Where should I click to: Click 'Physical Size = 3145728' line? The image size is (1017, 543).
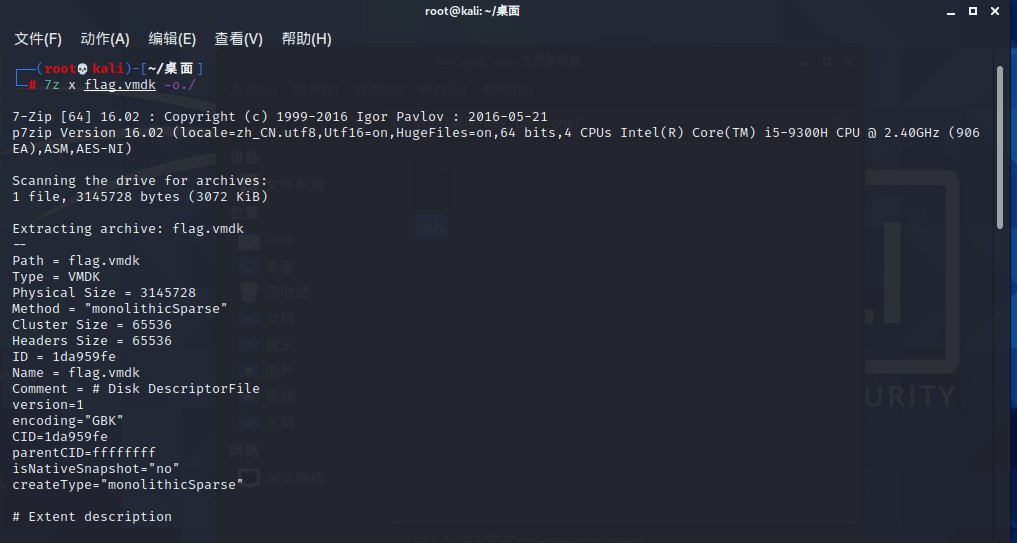pyautogui.click(x=104, y=293)
